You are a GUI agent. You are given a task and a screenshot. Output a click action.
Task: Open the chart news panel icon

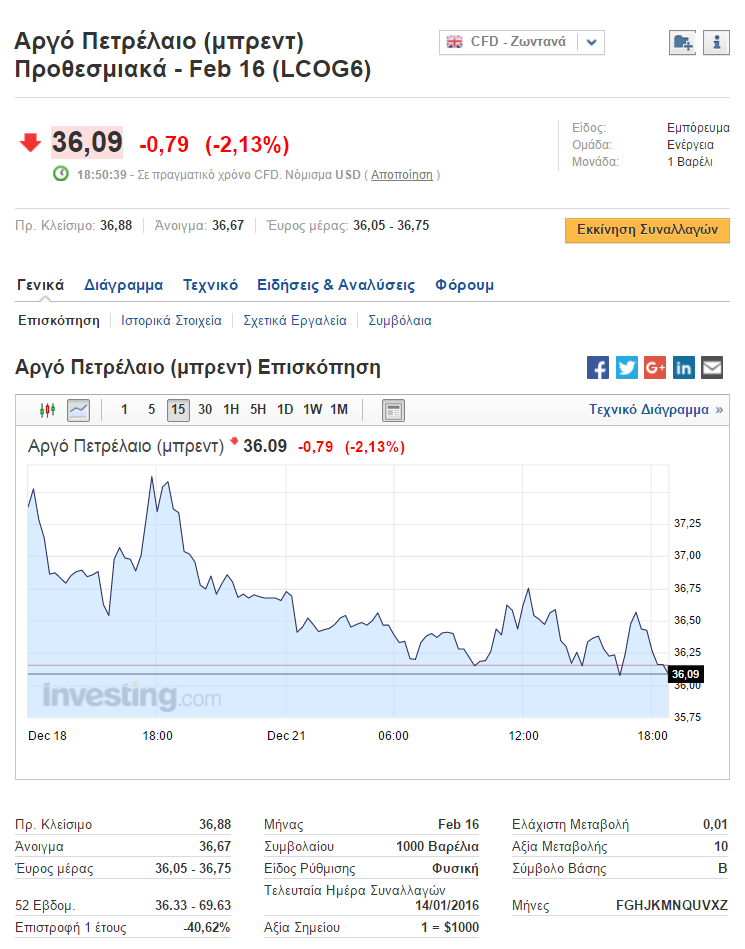pyautogui.click(x=393, y=410)
